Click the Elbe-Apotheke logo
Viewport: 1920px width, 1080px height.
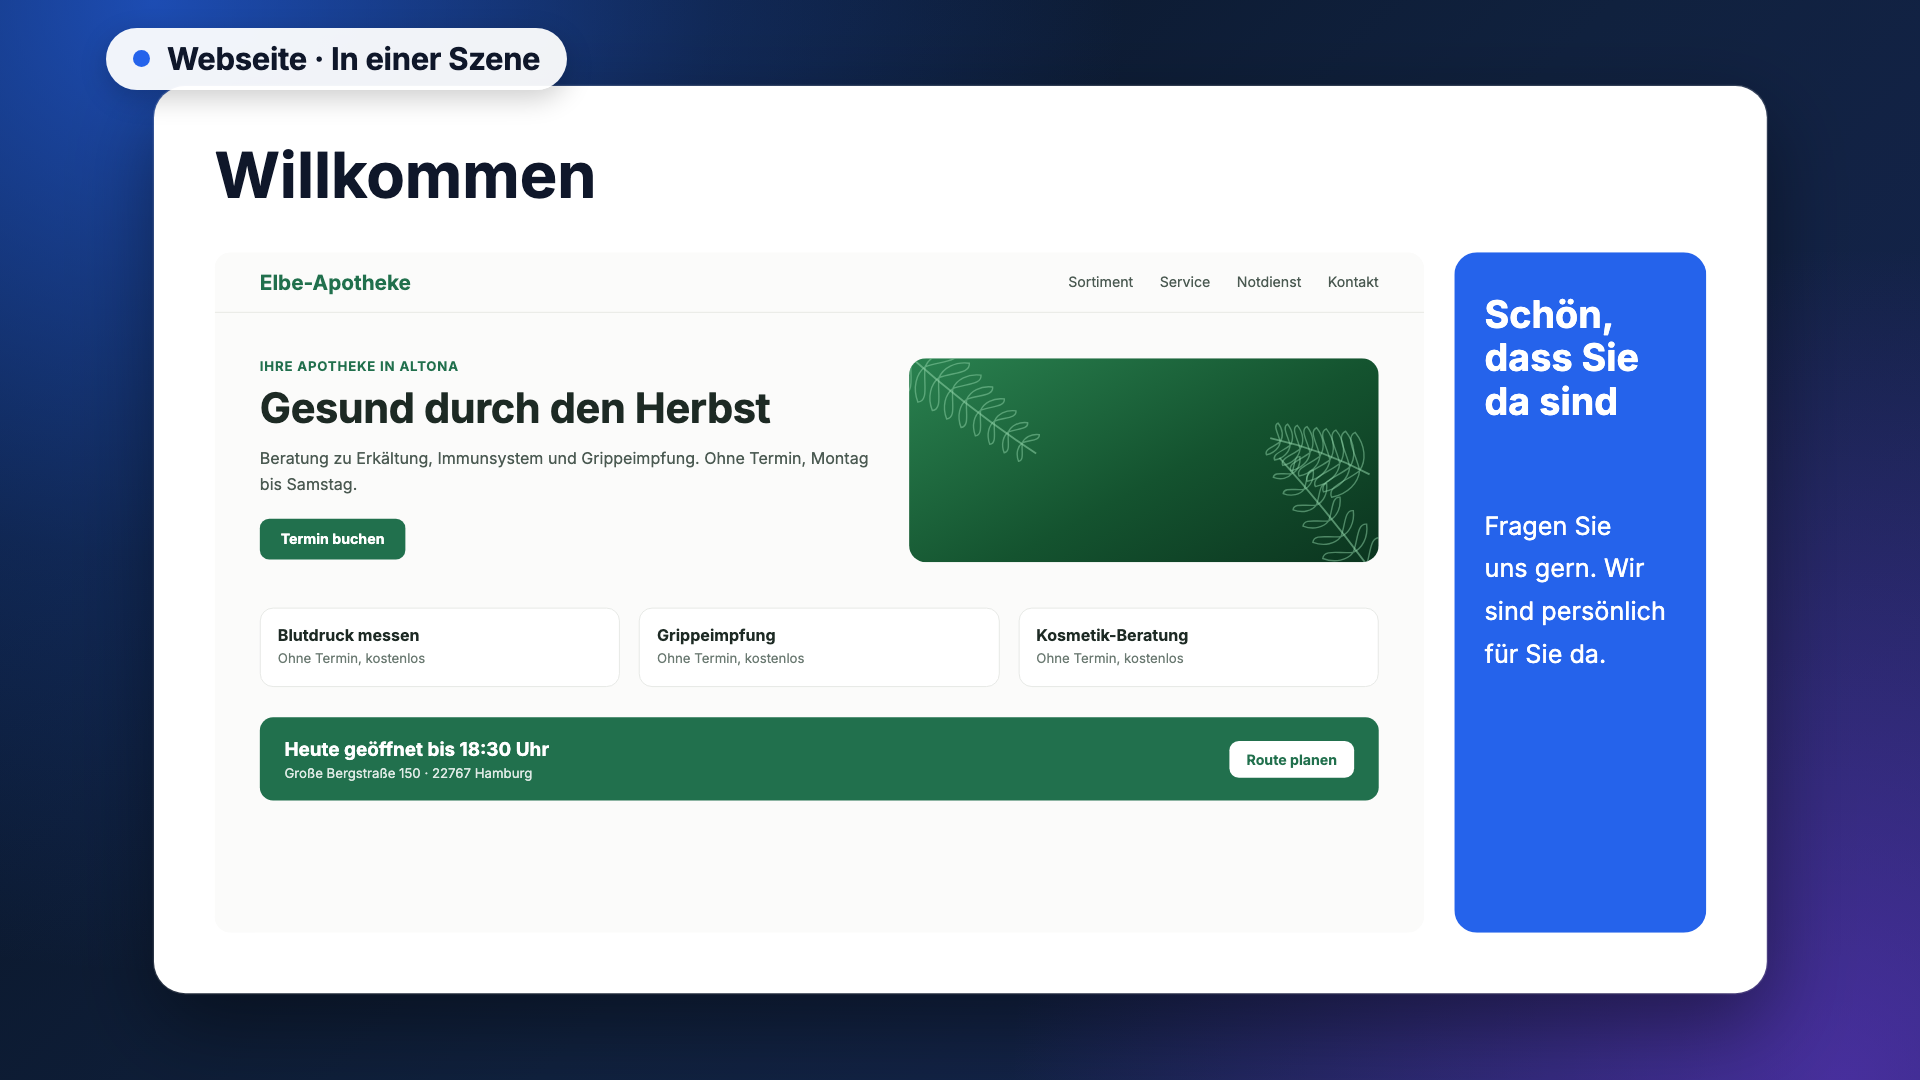(335, 283)
